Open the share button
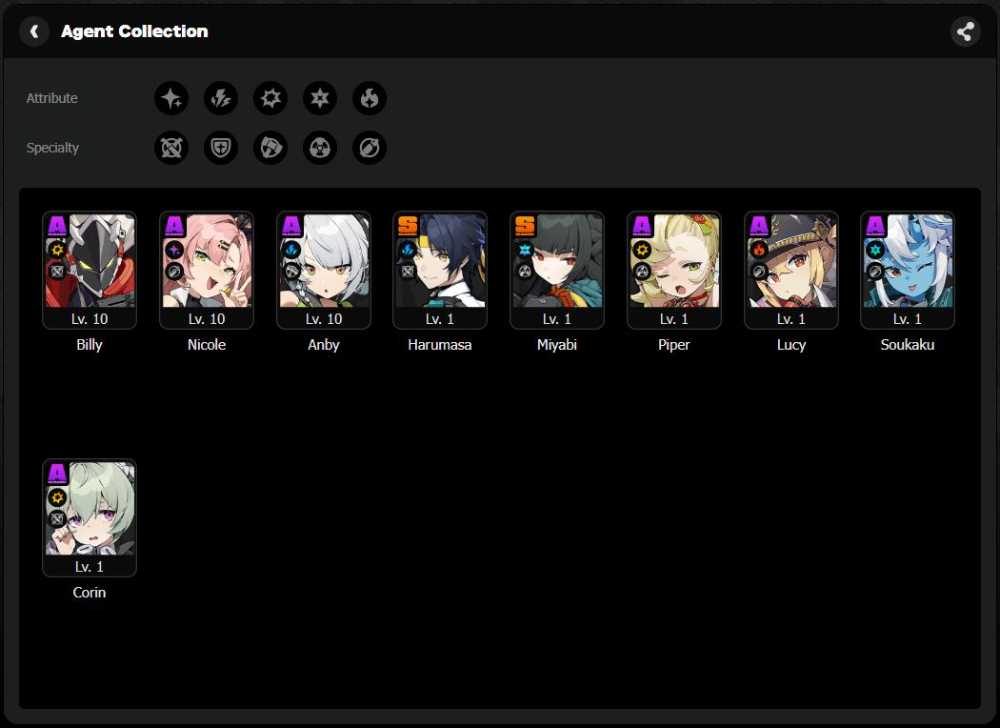Viewport: 1000px width, 728px height. tap(965, 31)
